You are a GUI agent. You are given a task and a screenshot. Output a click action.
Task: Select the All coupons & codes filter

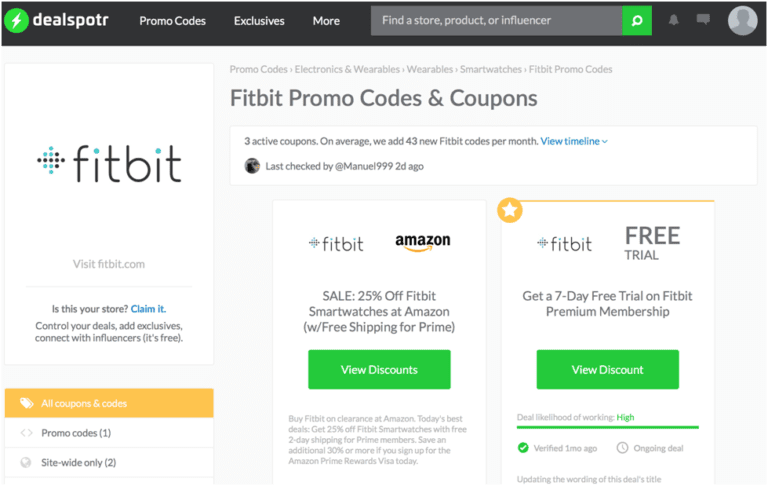pyautogui.click(x=108, y=404)
